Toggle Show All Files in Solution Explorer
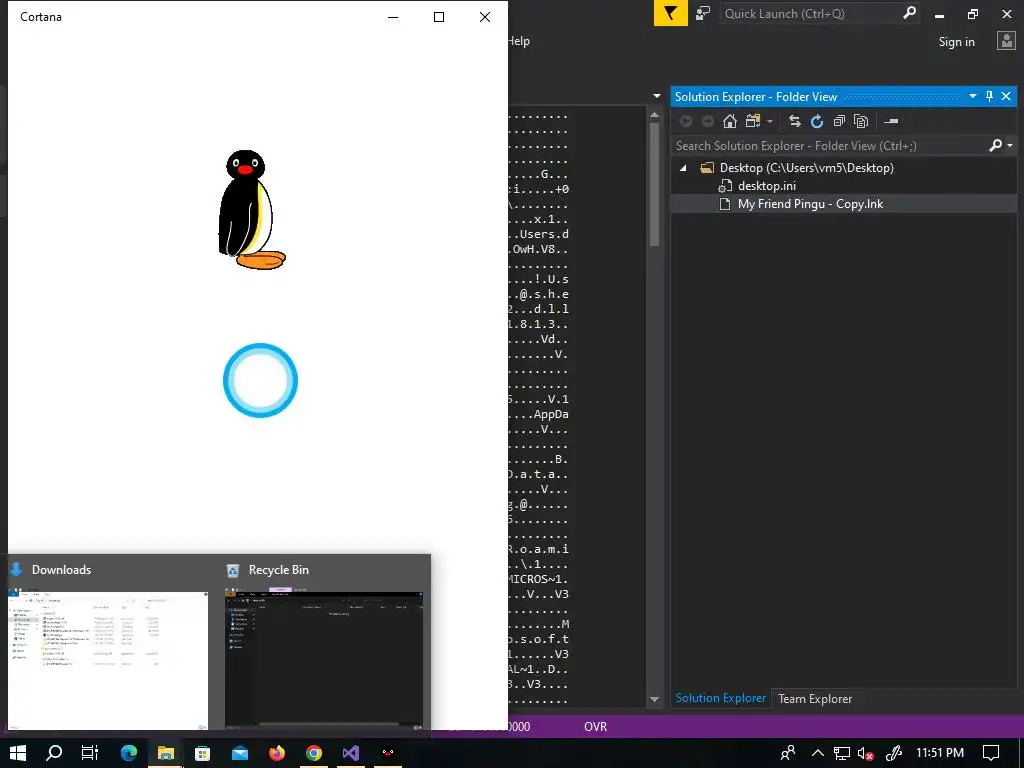Screen dimensions: 1024x768 [861, 121]
